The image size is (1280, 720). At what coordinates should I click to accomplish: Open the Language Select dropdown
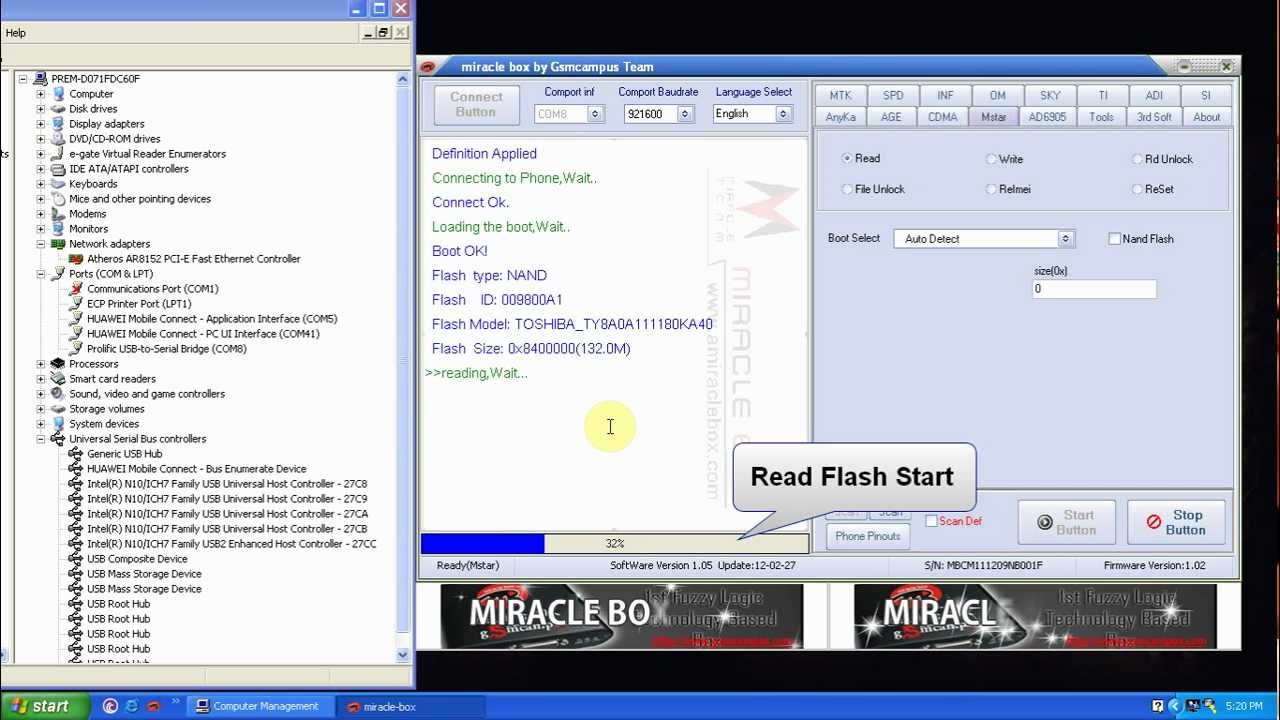(783, 114)
